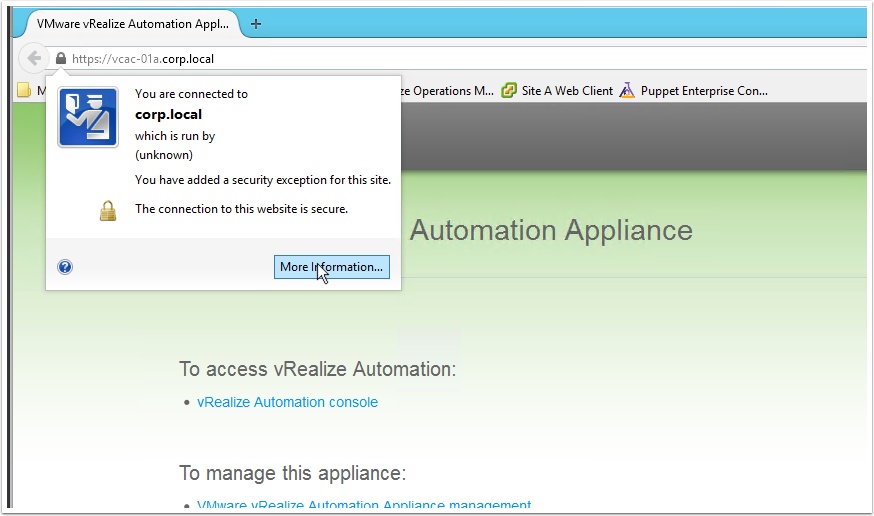The height and width of the screenshot is (516, 874).
Task: Open VMware vRealize Automation Appliance management link
Action: [364, 504]
